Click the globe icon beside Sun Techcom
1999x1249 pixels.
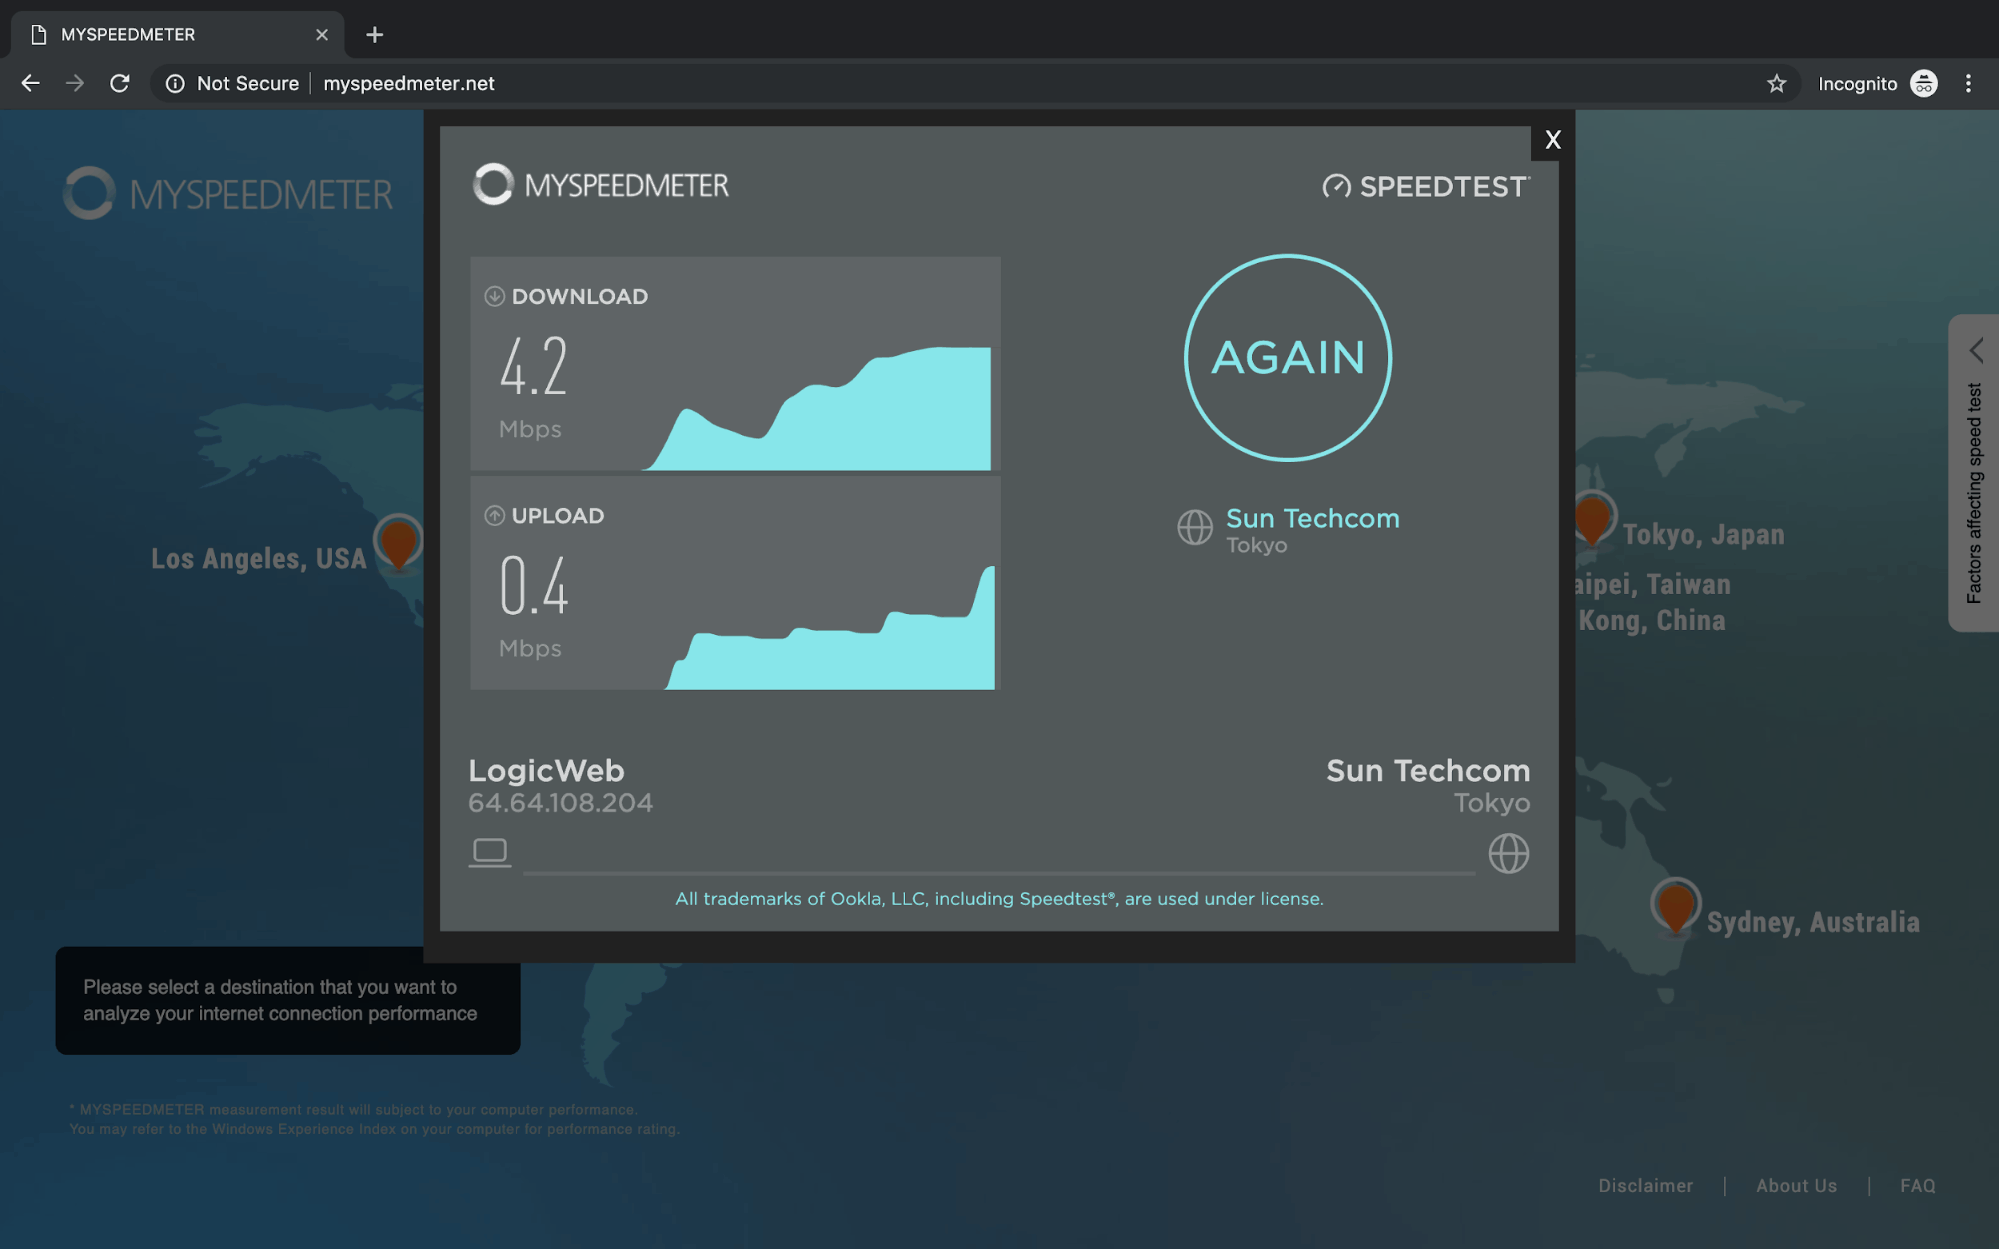[1194, 527]
